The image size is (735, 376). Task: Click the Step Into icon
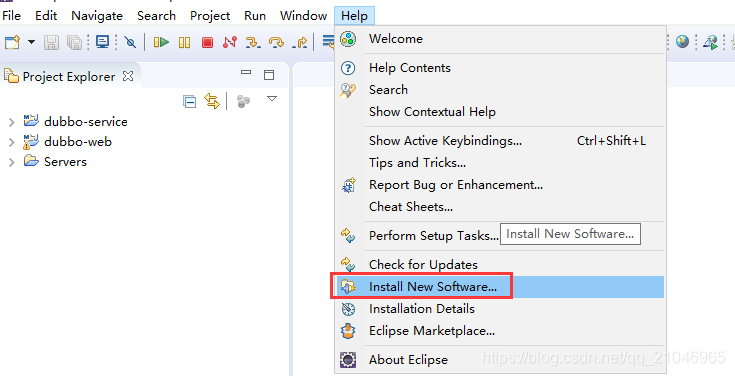click(x=253, y=43)
